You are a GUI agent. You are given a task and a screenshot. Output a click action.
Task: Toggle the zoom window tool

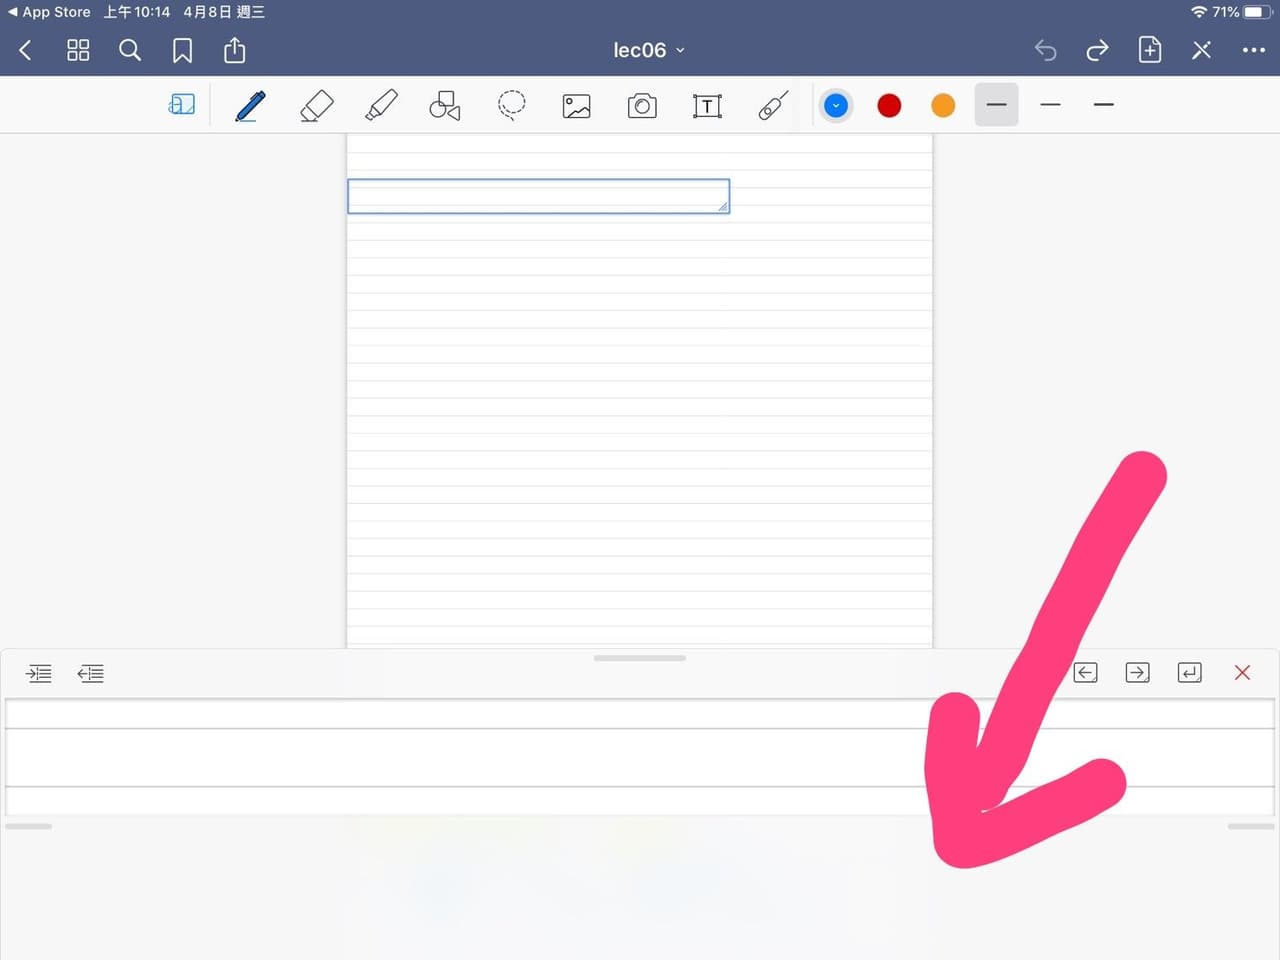click(x=182, y=105)
